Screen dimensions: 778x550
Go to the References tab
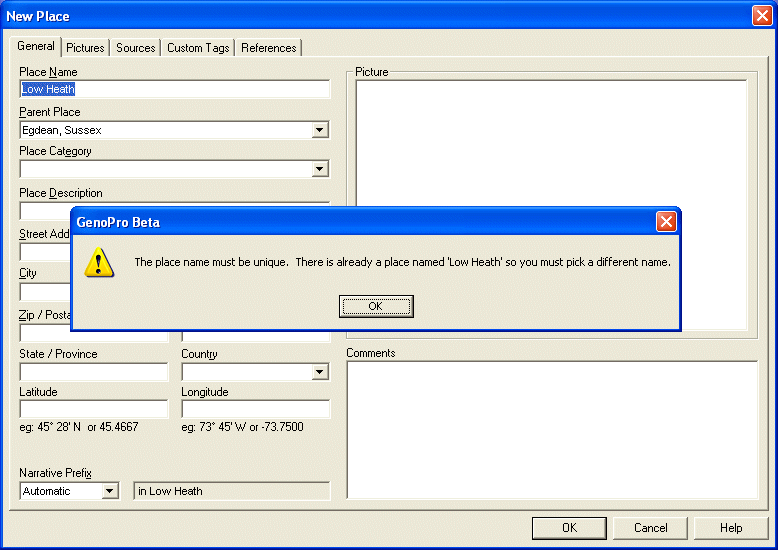click(268, 48)
